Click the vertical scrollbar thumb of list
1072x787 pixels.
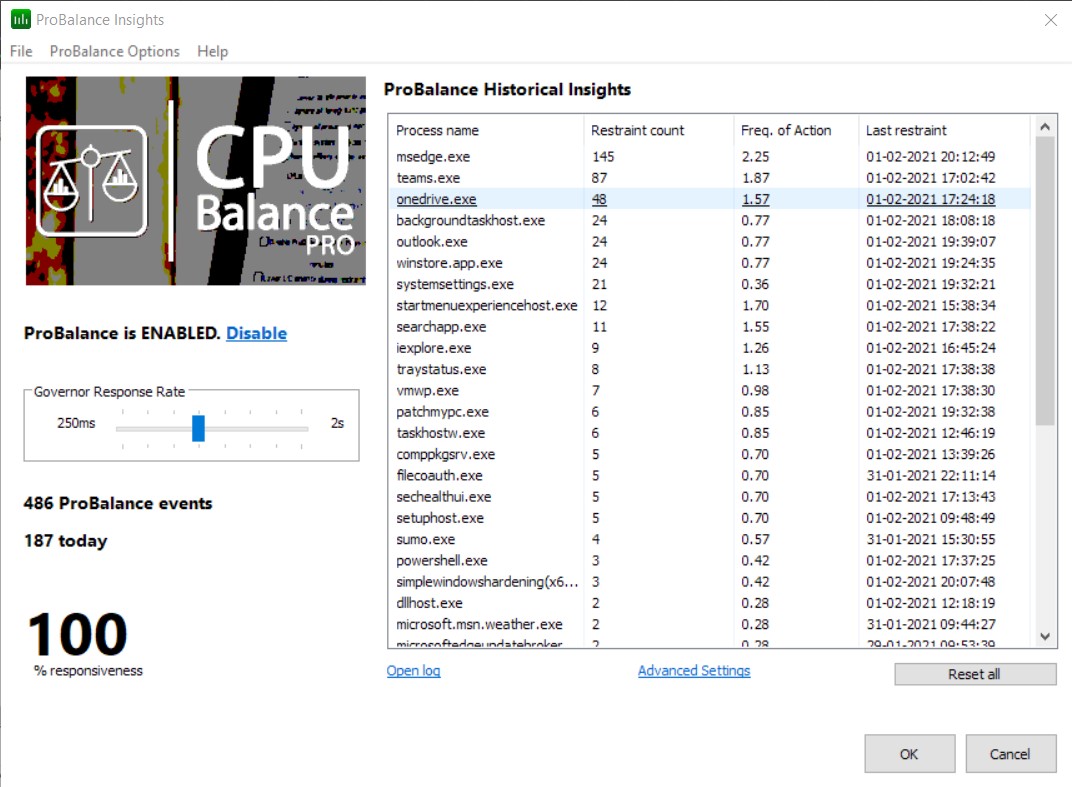pyautogui.click(x=1045, y=280)
